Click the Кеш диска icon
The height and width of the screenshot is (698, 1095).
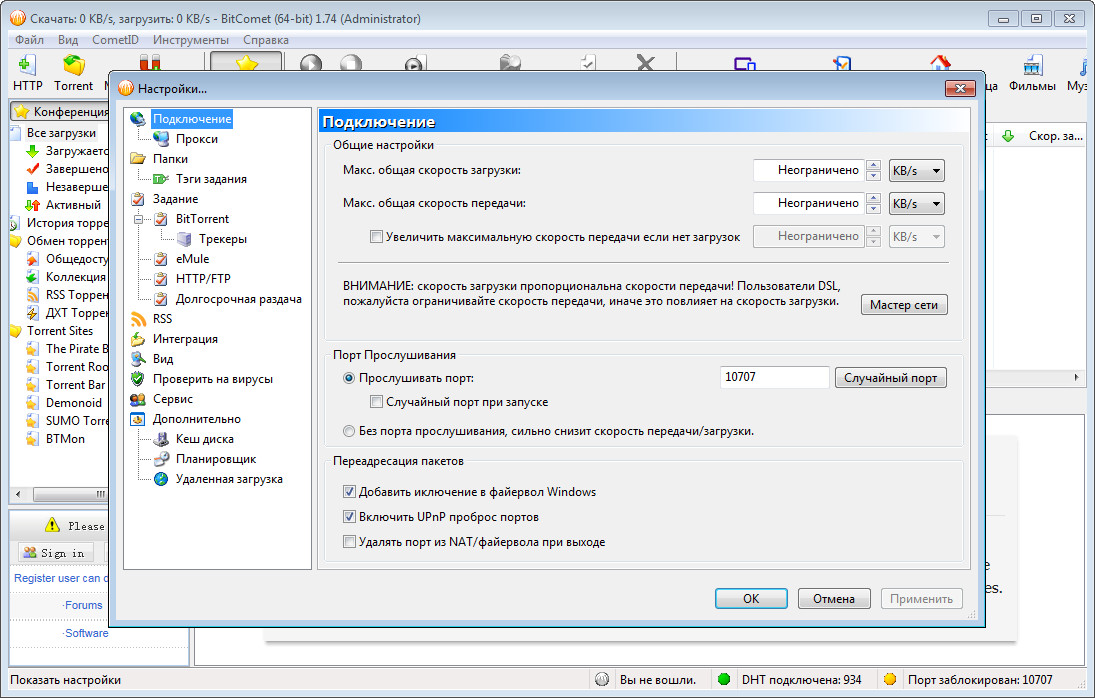[161, 439]
